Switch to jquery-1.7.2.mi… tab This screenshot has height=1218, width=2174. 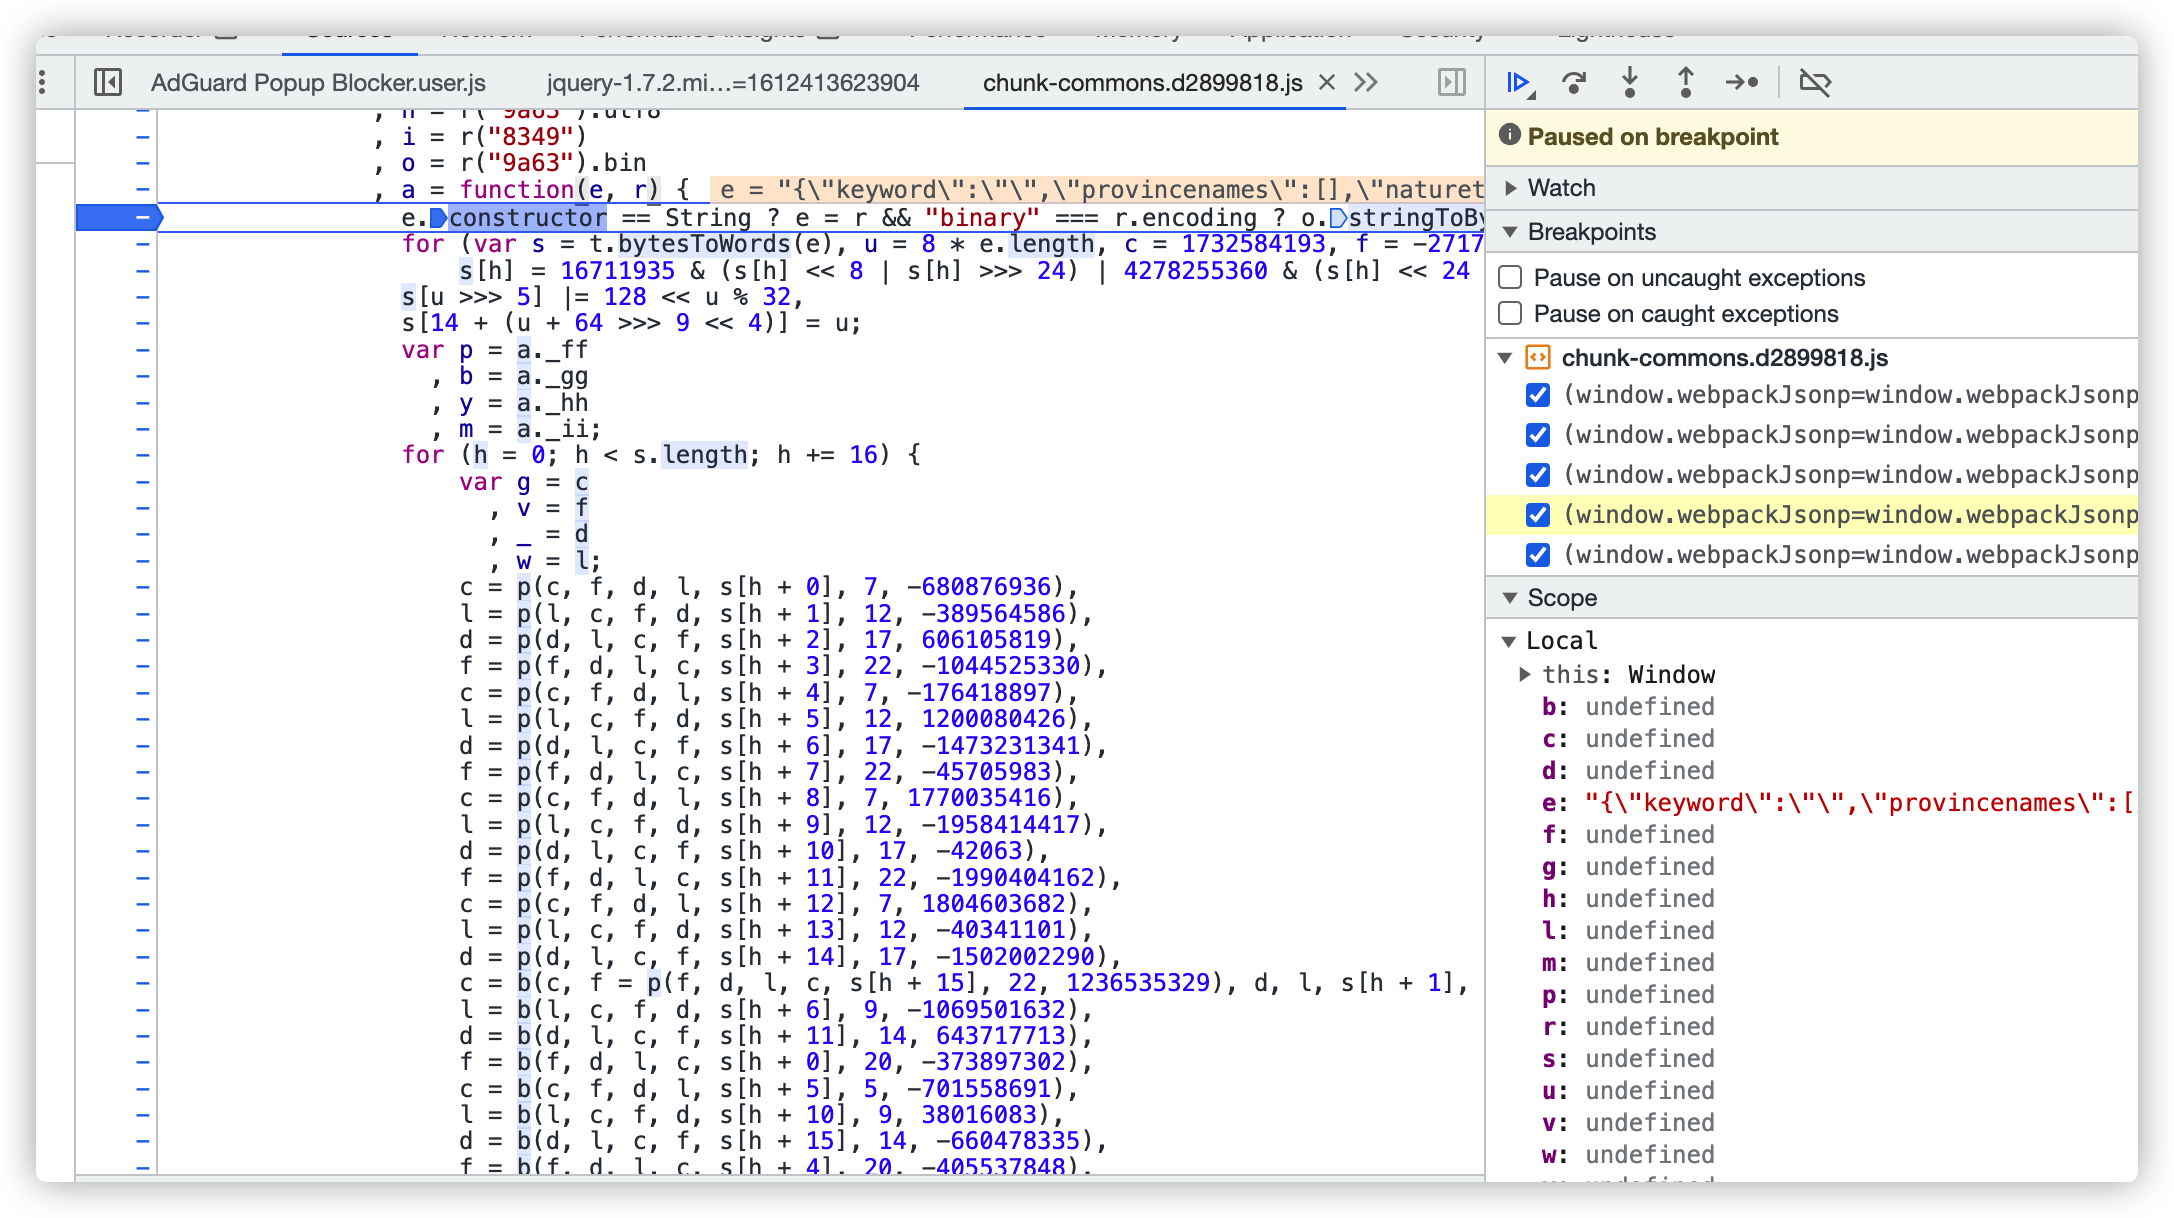tap(733, 82)
